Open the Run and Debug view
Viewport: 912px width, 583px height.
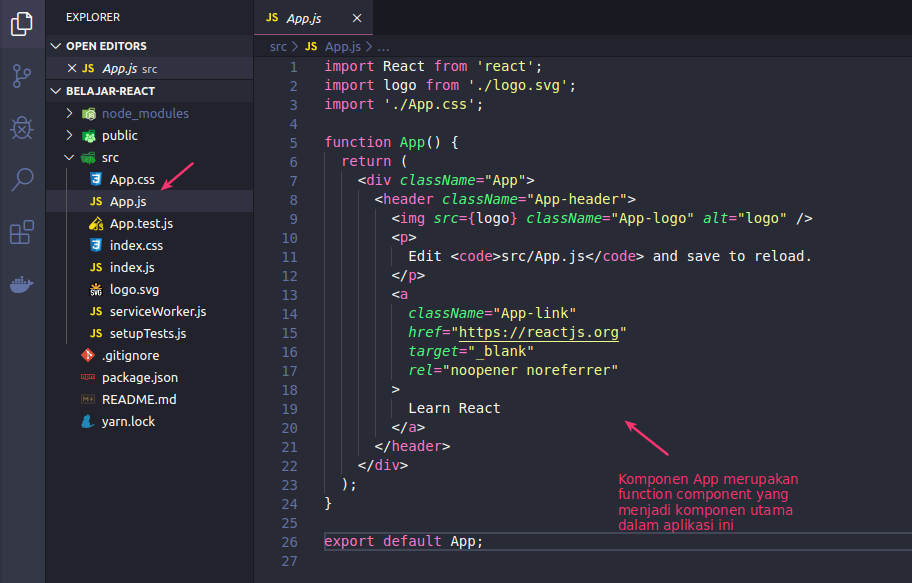pyautogui.click(x=22, y=127)
